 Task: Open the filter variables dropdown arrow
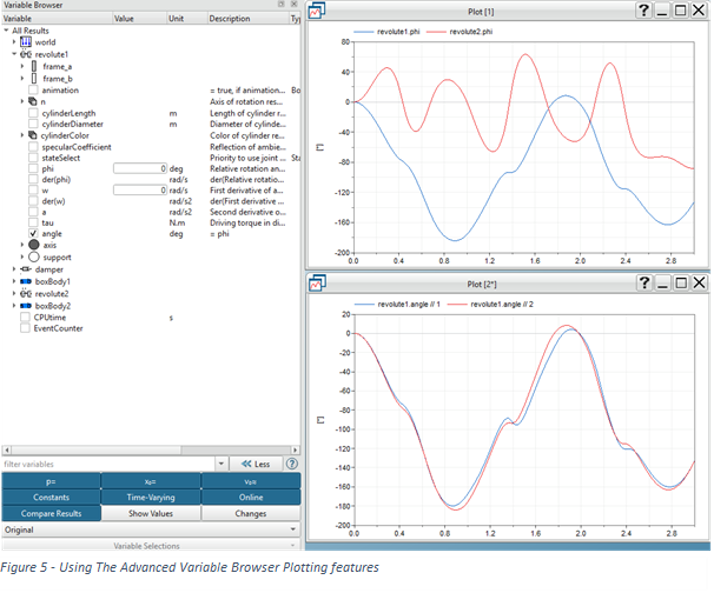[221, 464]
